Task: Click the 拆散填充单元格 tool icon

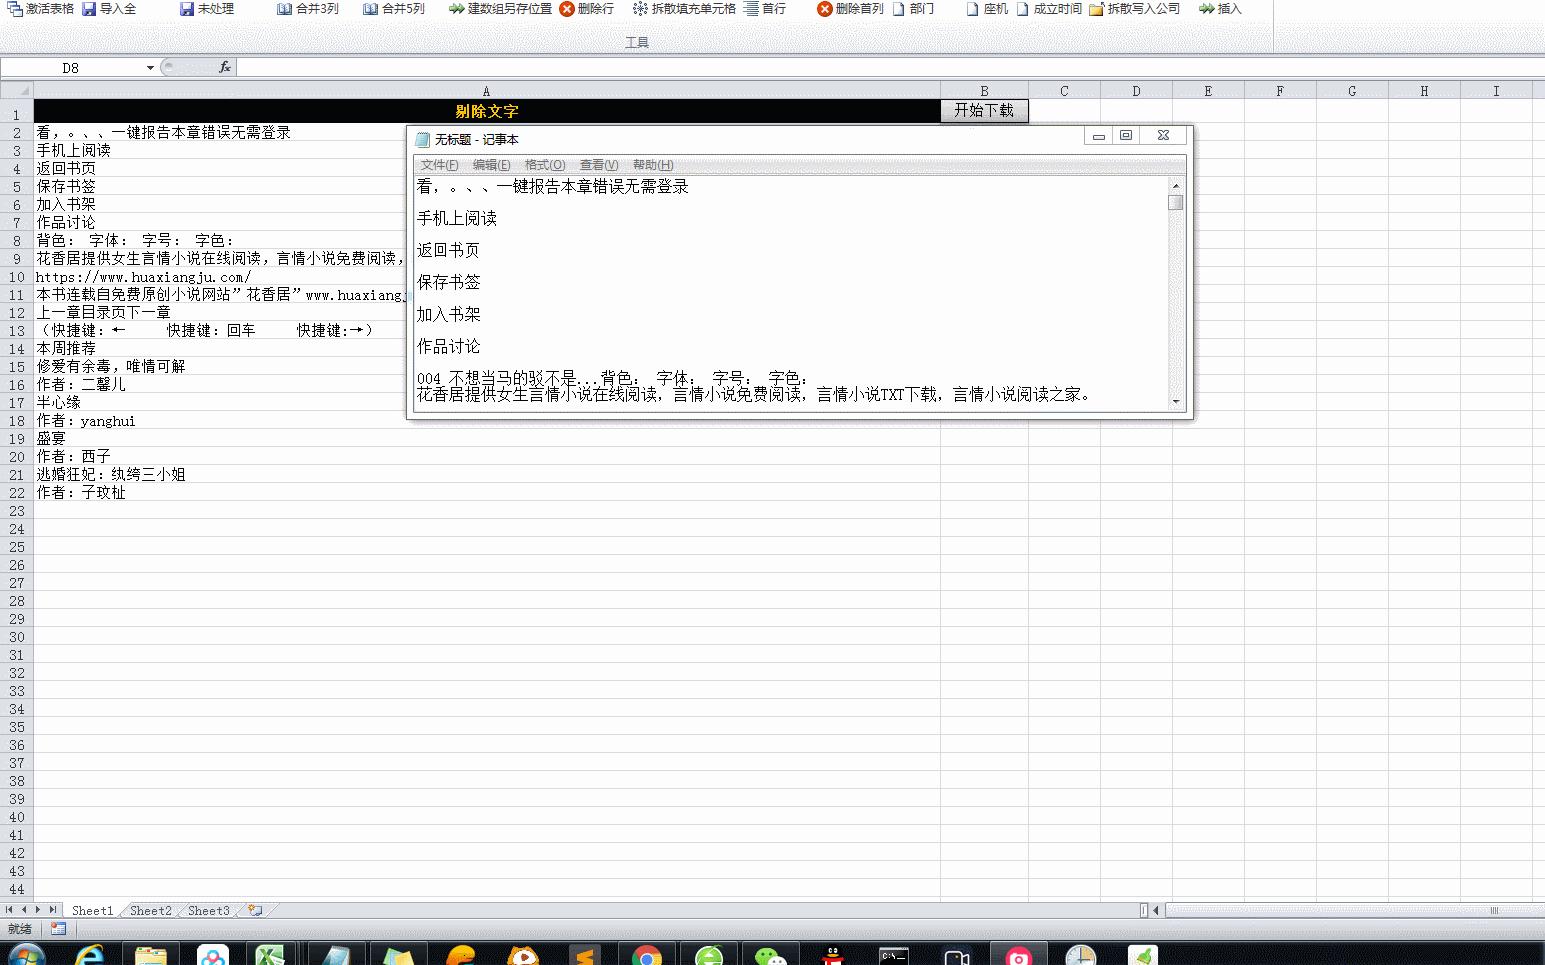Action: (x=640, y=9)
